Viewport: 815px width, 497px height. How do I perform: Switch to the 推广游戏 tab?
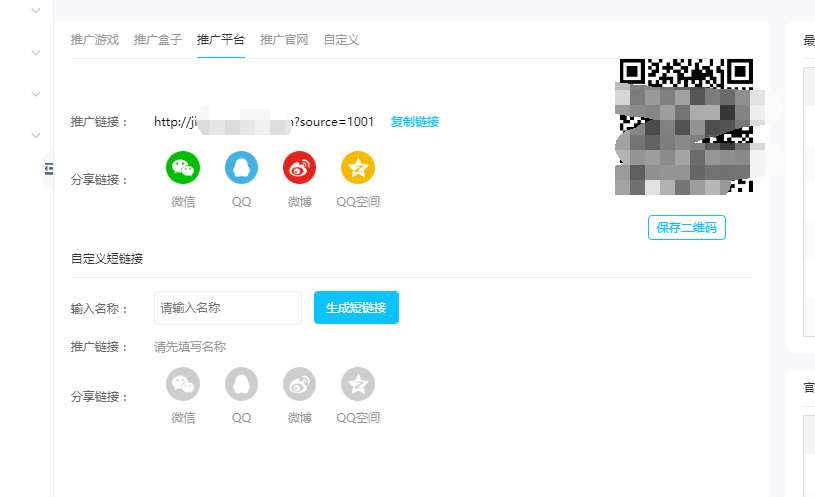[95, 40]
